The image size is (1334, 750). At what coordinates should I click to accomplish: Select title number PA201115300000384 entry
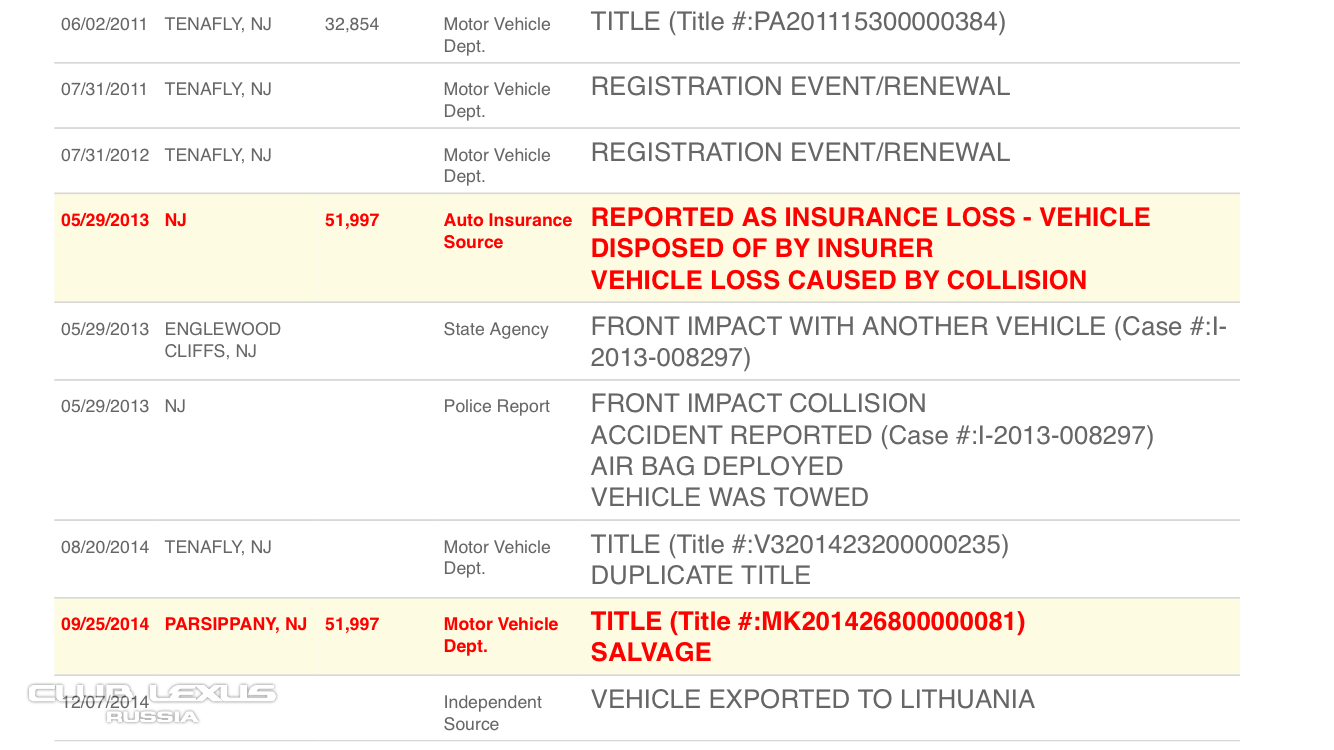(x=798, y=21)
